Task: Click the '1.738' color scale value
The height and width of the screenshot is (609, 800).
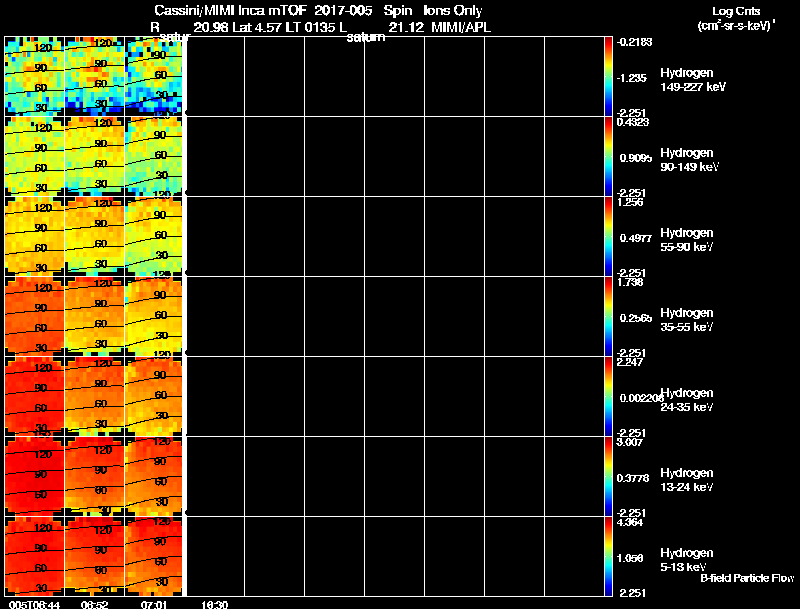Action: pyautogui.click(x=630, y=283)
